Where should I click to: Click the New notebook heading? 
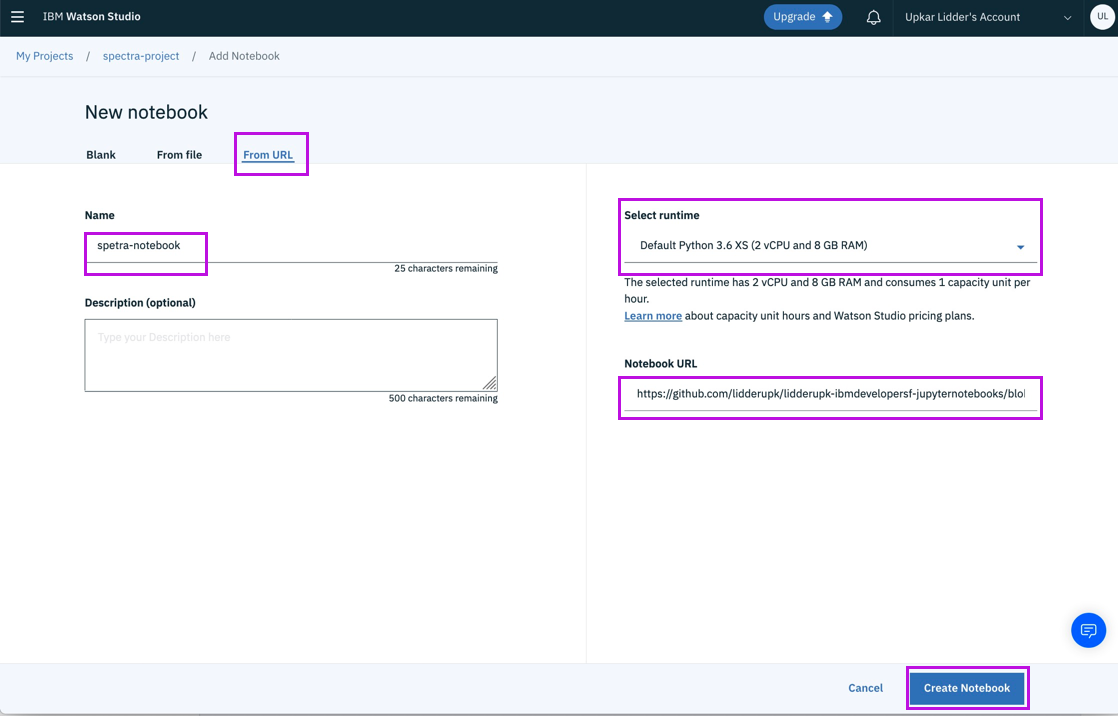tap(146, 112)
